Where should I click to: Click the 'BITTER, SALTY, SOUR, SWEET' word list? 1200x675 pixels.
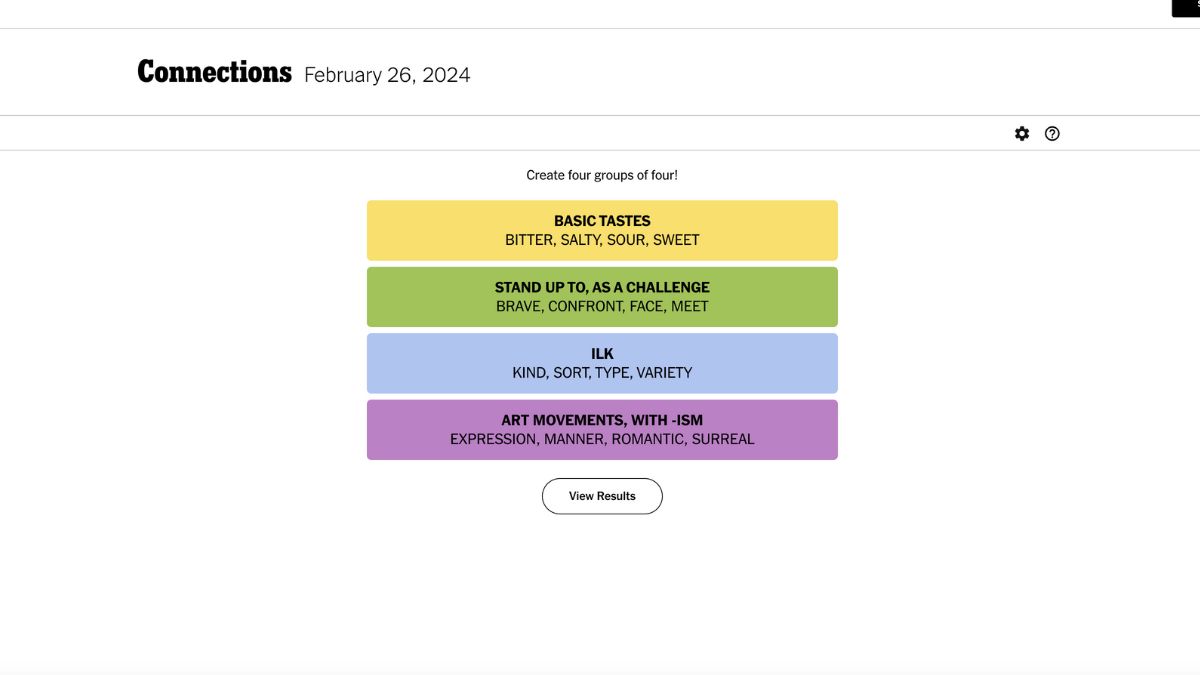point(602,240)
